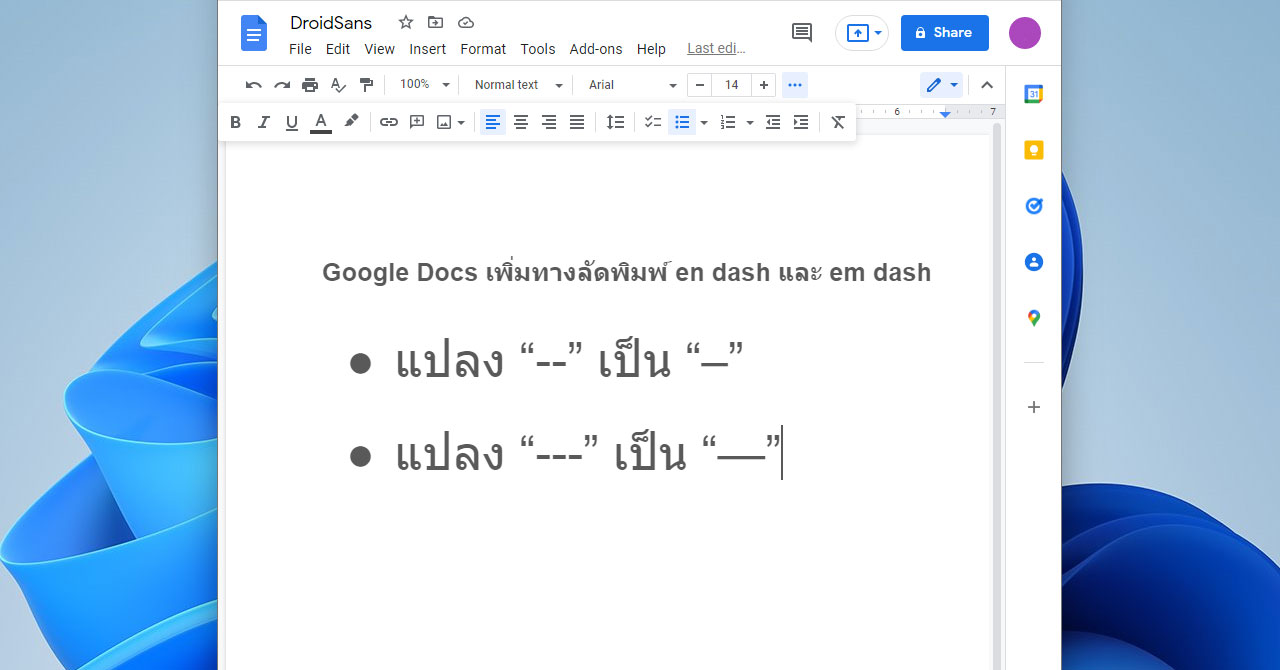This screenshot has height=670, width=1280.
Task: Open Google Maps side panel
Action: pyautogui.click(x=1034, y=318)
